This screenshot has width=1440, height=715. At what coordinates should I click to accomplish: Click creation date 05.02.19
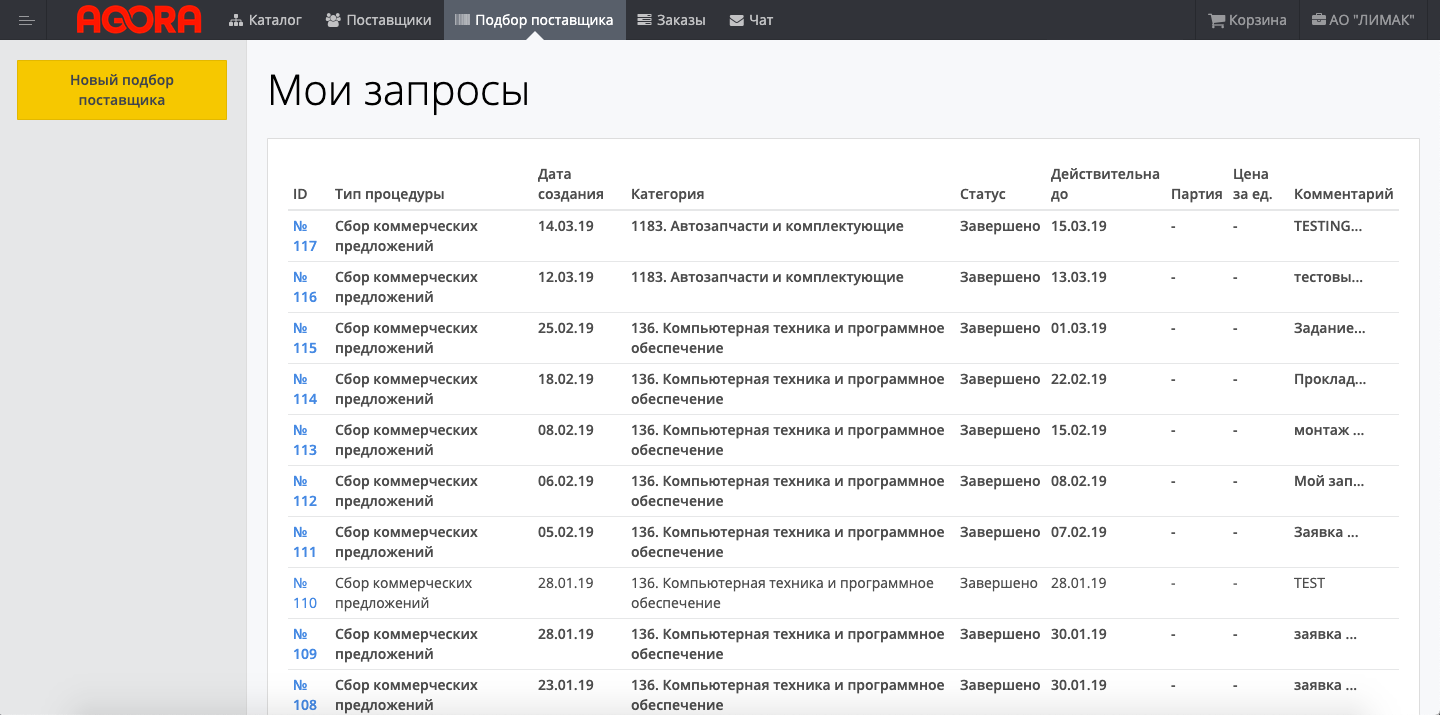566,532
